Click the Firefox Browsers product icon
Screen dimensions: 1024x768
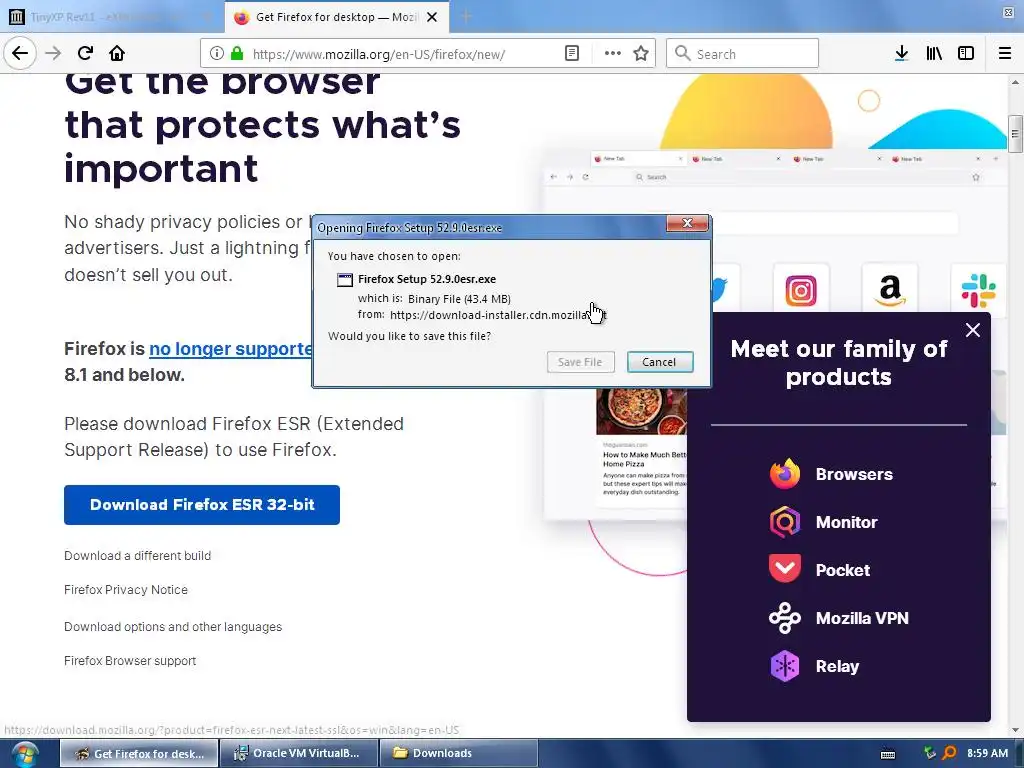785,474
